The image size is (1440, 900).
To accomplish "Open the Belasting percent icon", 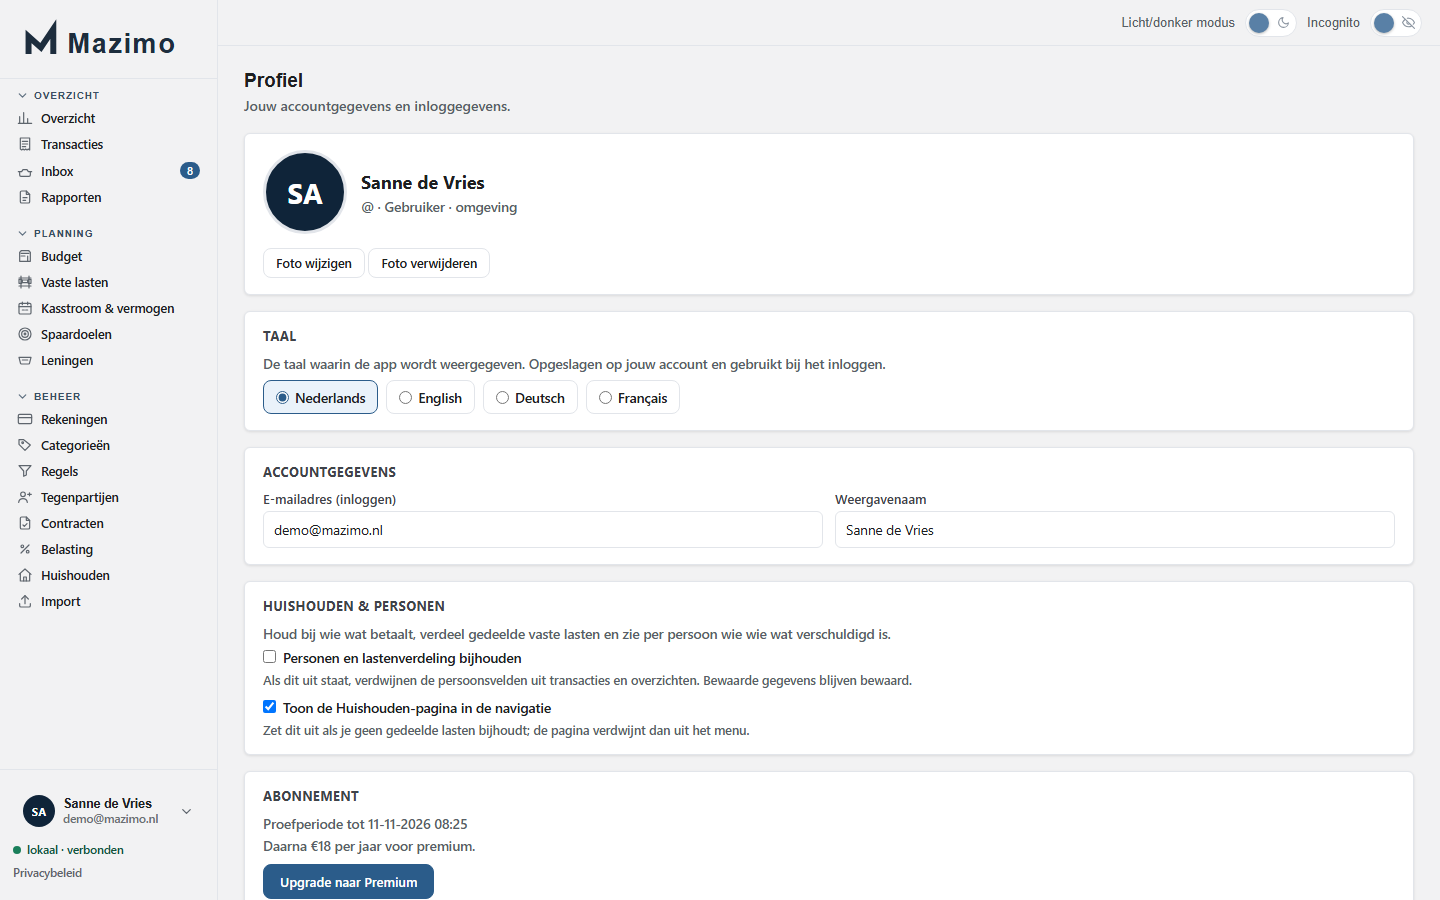I will (25, 549).
